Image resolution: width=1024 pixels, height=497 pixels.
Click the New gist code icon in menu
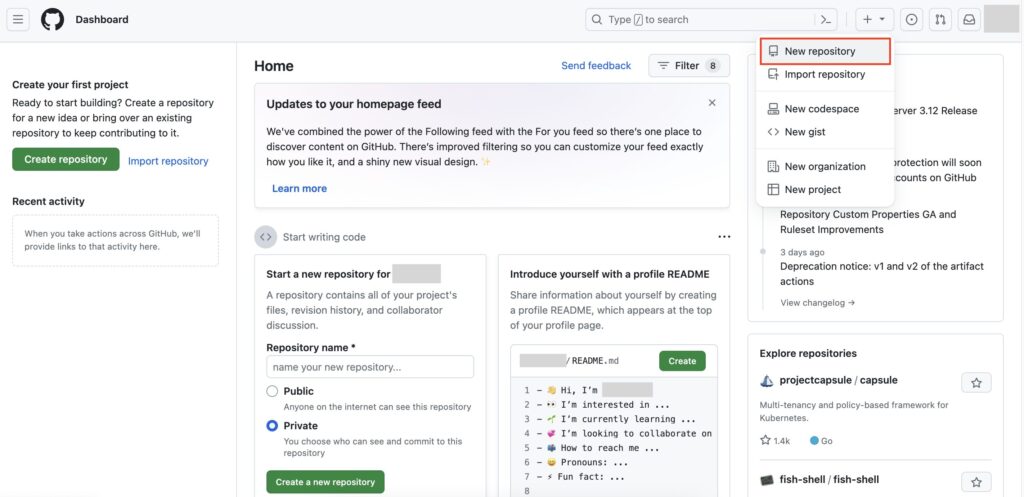pos(773,132)
